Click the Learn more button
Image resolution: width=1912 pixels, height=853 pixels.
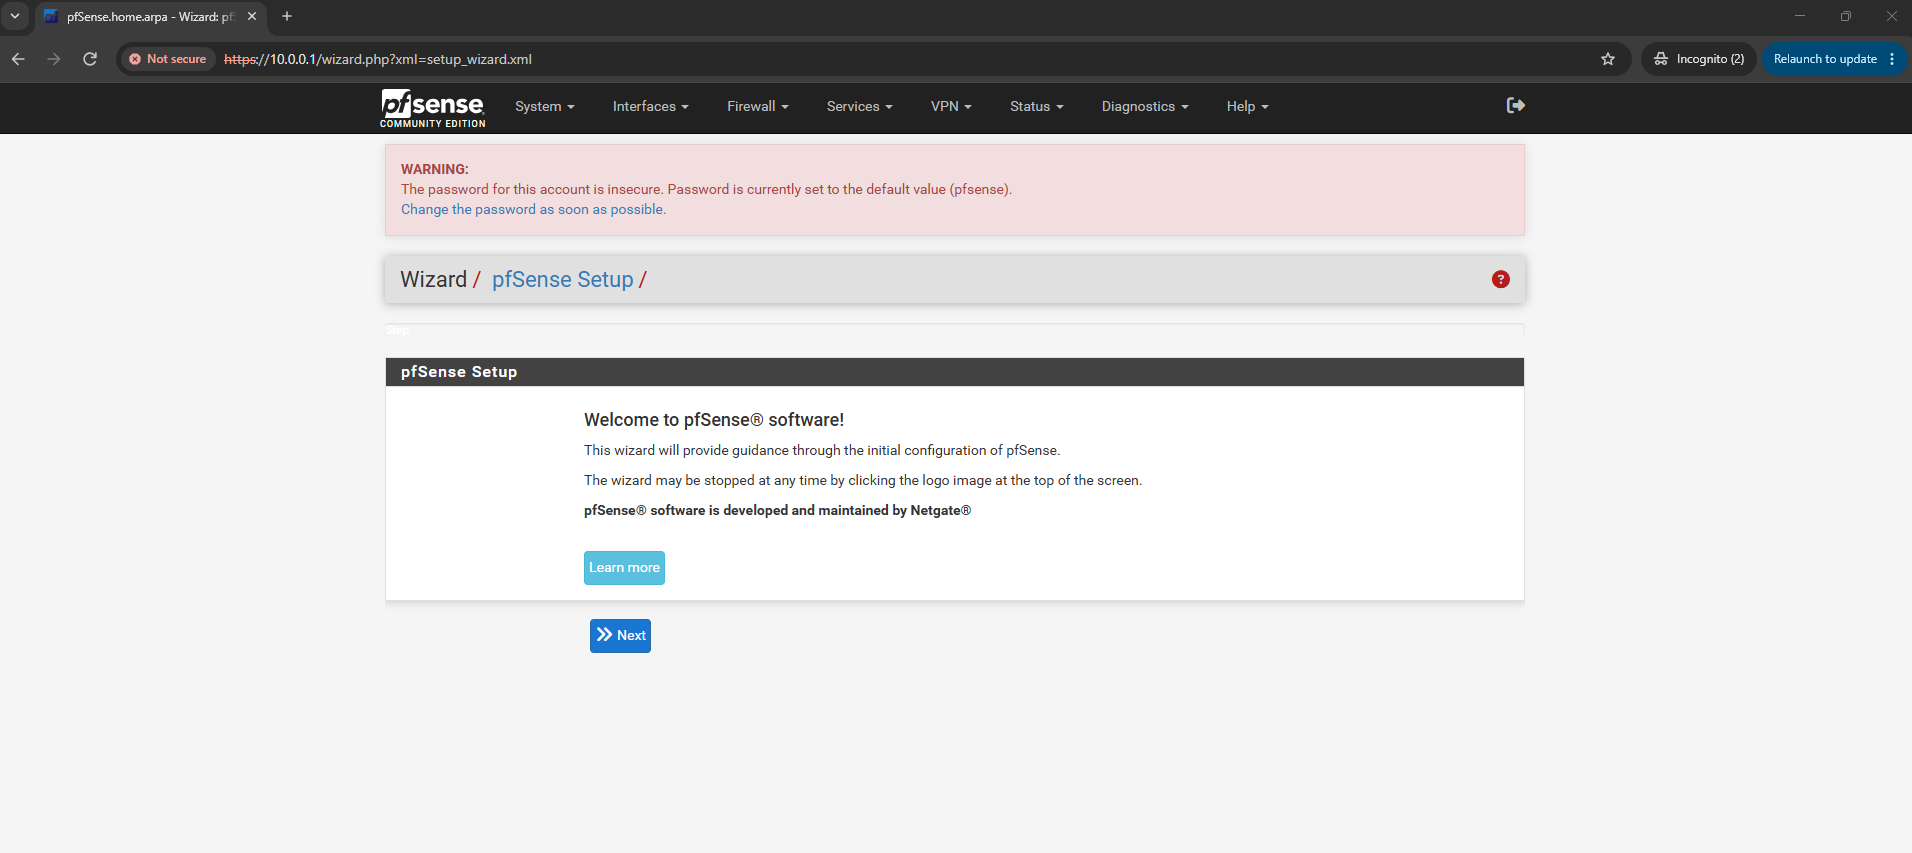[x=624, y=568]
